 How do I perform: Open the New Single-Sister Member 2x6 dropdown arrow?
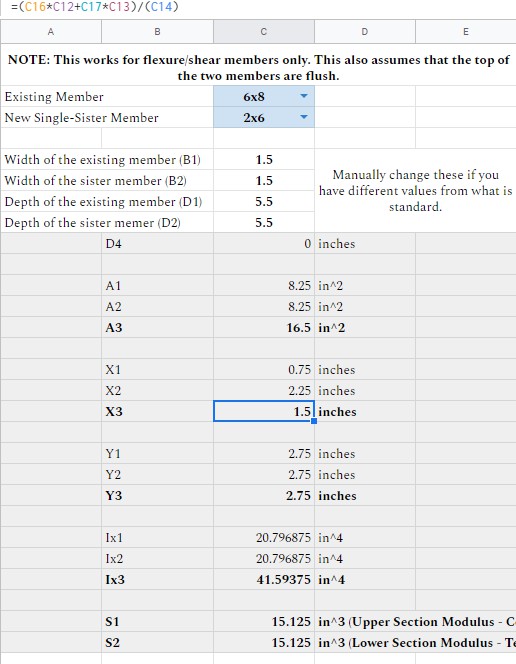pos(304,117)
